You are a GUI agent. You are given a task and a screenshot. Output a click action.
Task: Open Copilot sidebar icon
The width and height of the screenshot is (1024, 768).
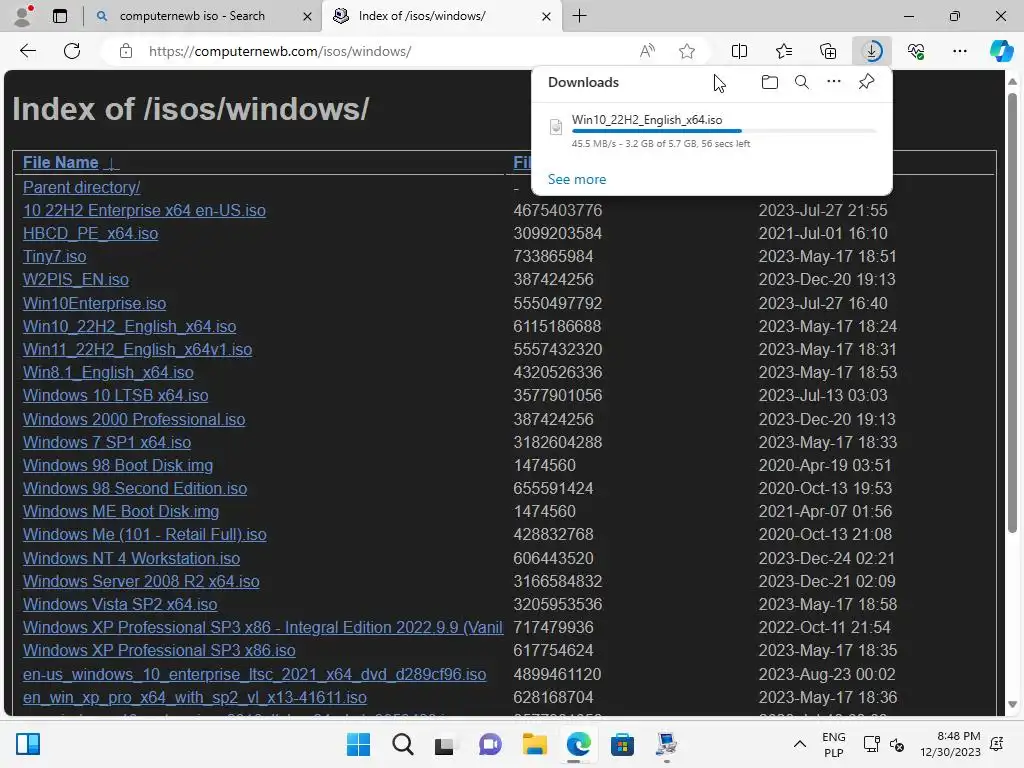[x=1001, y=51]
